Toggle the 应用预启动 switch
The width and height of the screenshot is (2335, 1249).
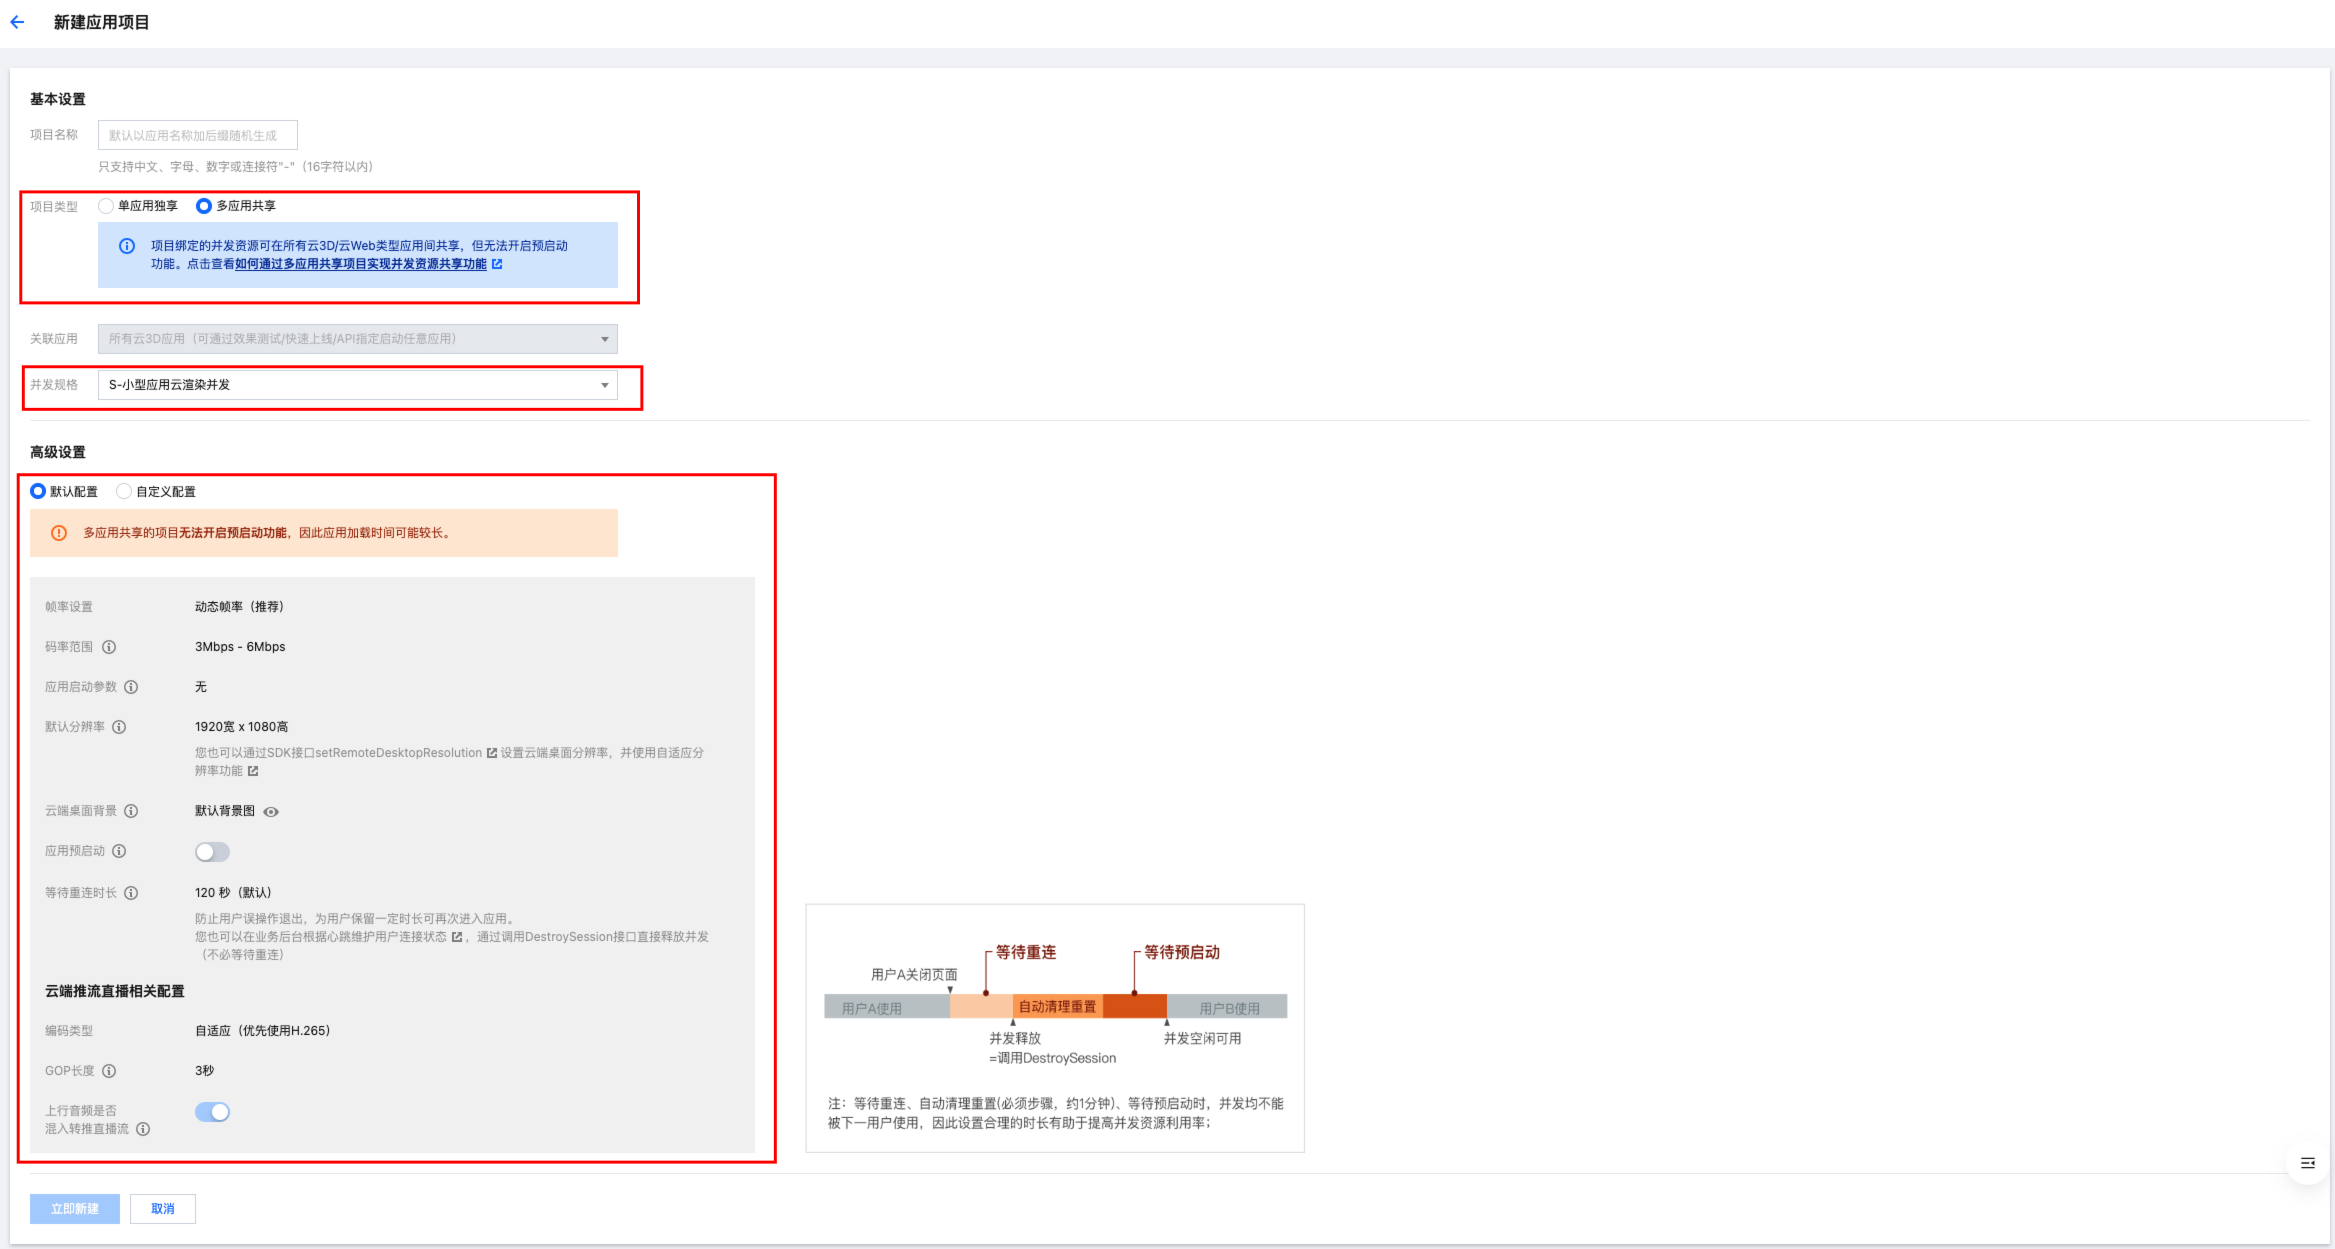(x=212, y=852)
